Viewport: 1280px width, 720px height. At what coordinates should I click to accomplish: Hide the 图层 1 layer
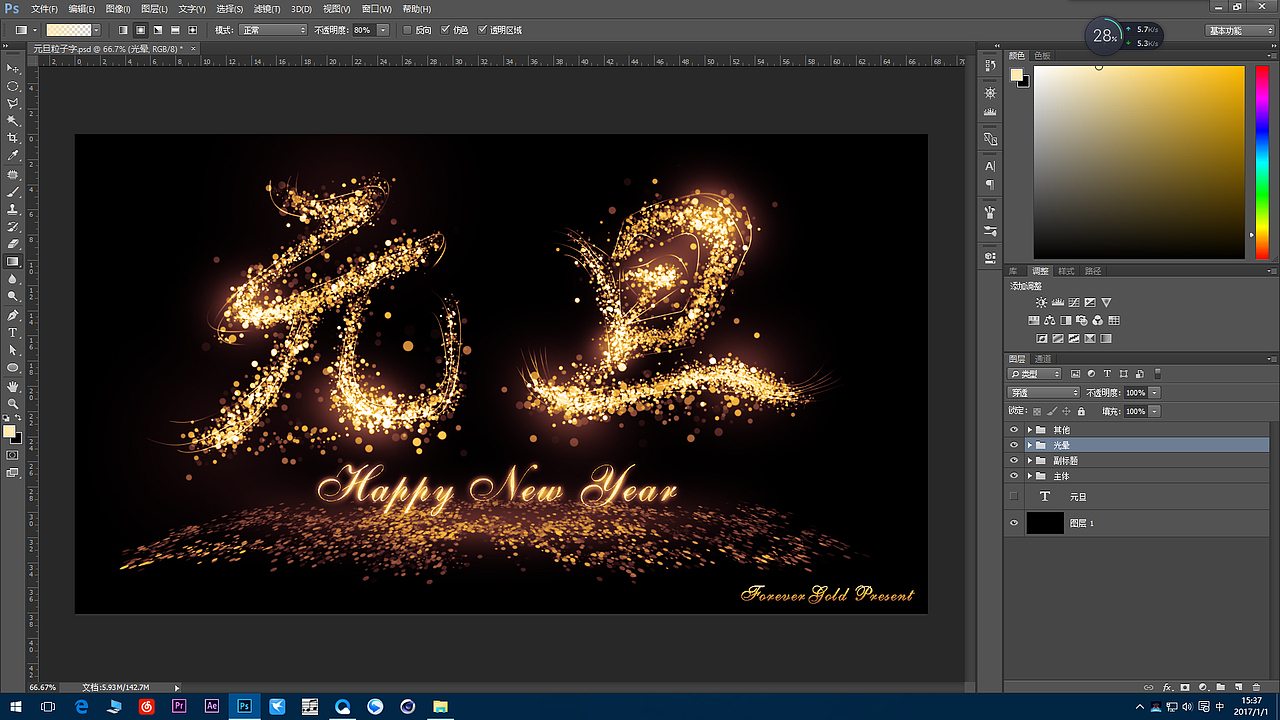(1014, 523)
